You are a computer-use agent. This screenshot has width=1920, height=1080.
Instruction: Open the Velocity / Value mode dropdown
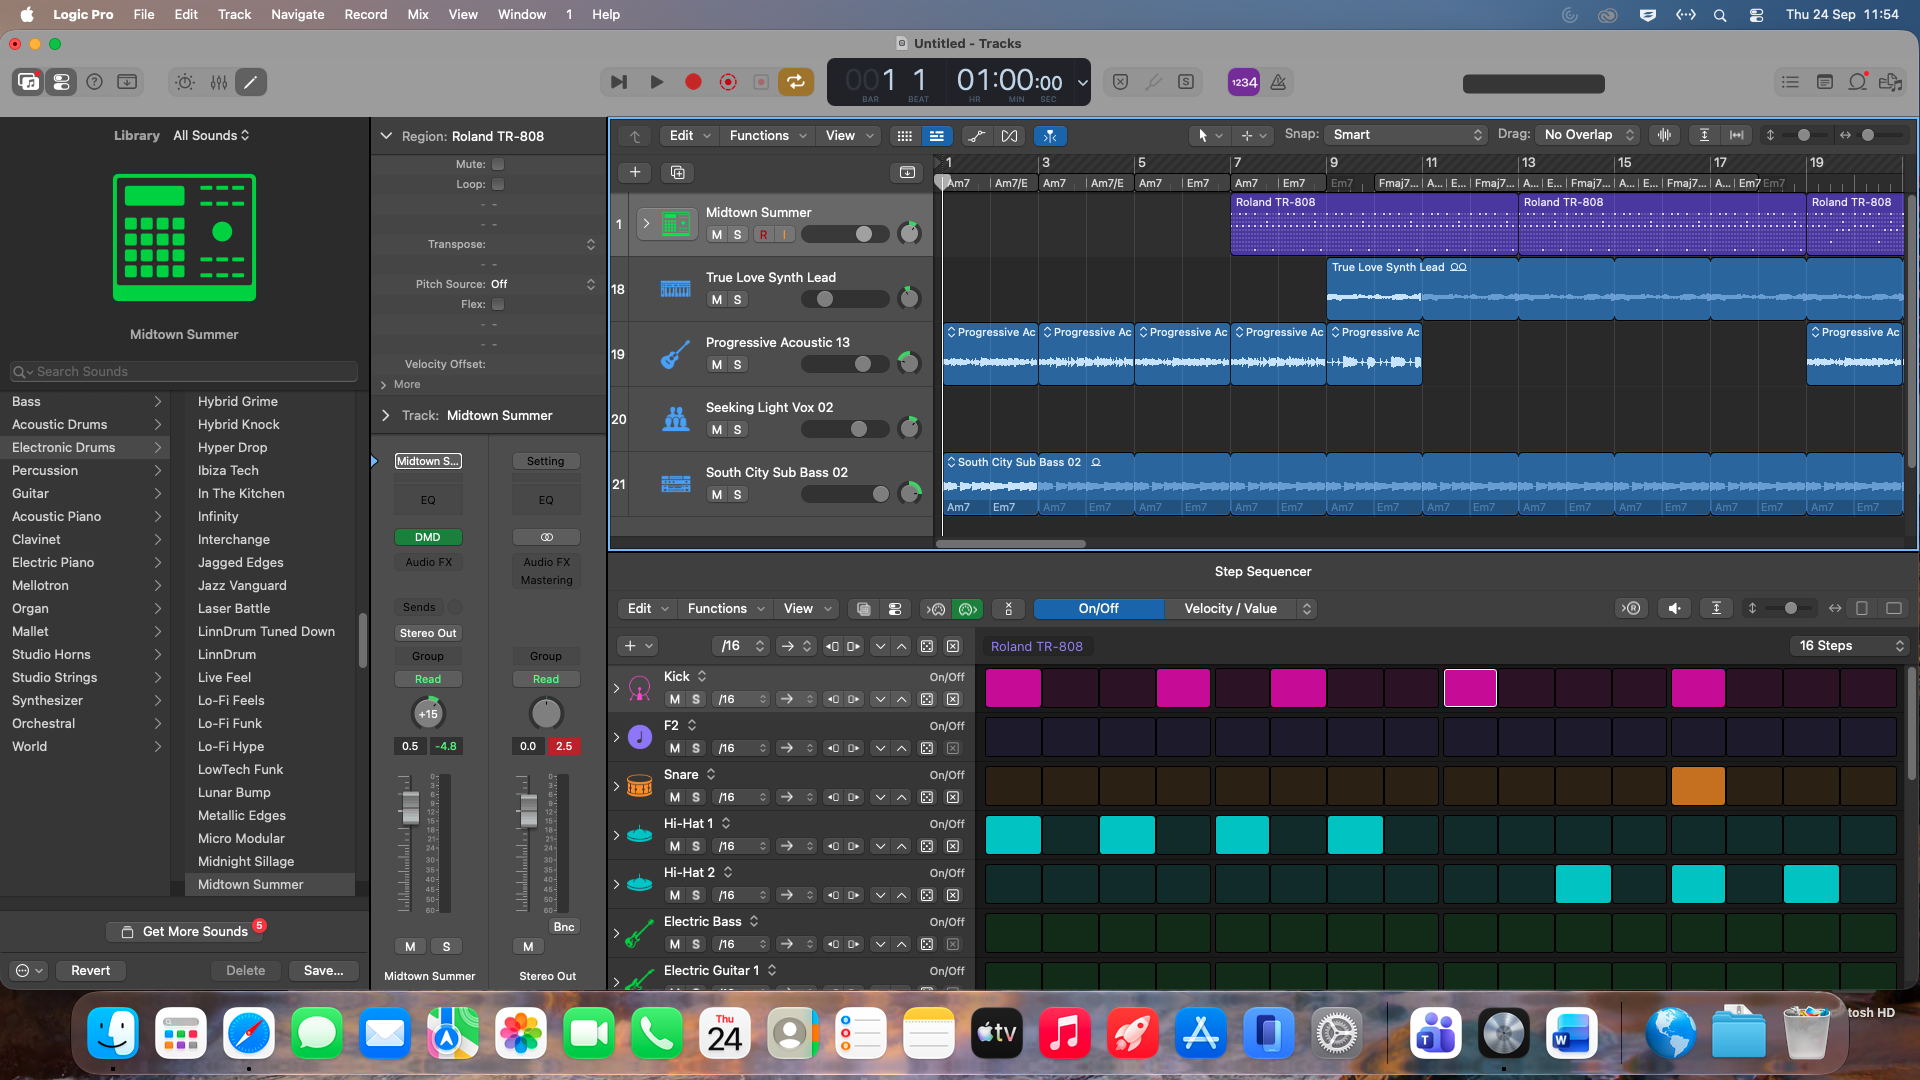tap(1240, 608)
